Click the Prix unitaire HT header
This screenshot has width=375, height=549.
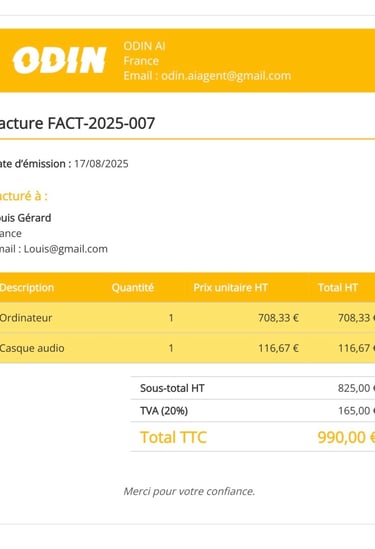pyautogui.click(x=230, y=288)
